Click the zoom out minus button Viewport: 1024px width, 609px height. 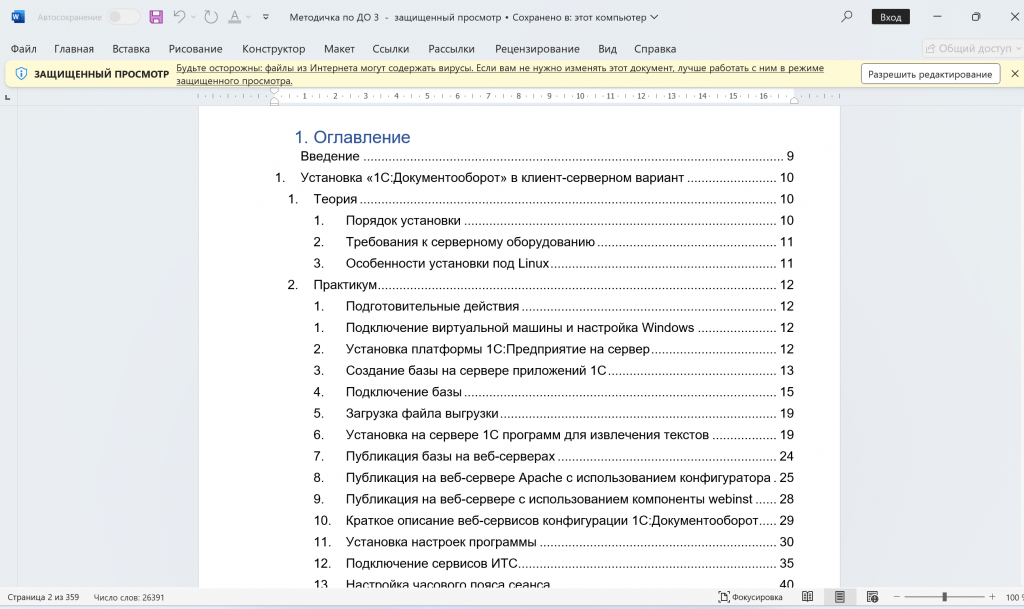[897, 597]
